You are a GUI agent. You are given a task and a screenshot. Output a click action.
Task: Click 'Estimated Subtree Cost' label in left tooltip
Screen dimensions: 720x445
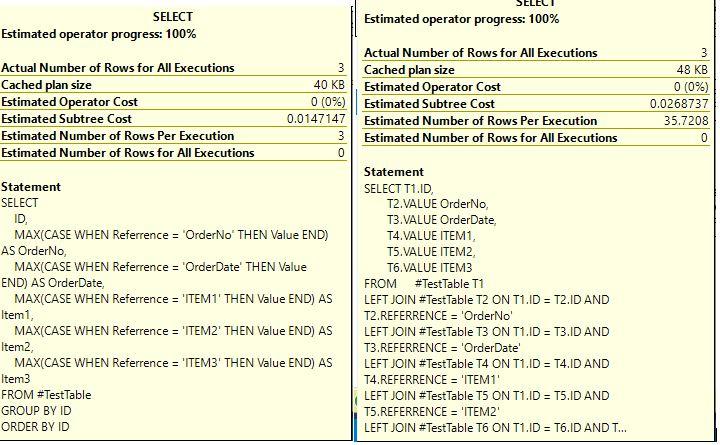point(67,119)
